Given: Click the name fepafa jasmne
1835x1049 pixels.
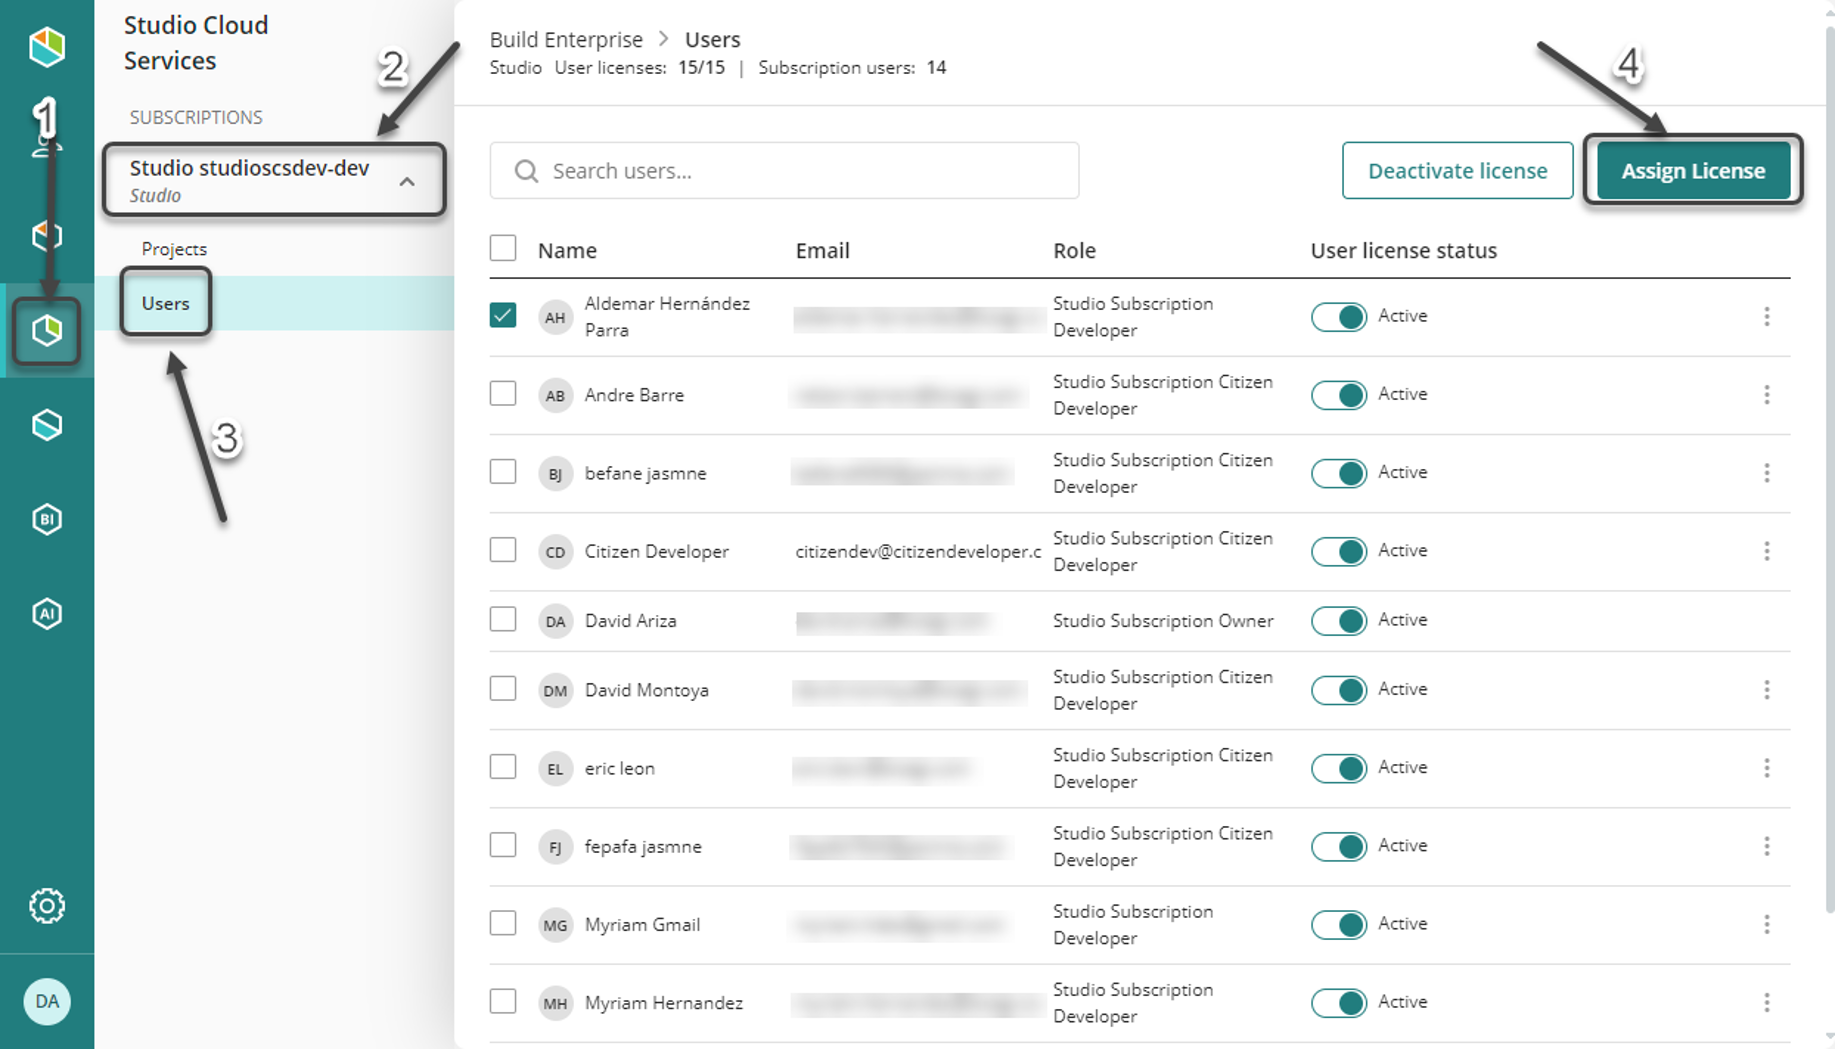Looking at the screenshot, I should (x=643, y=846).
